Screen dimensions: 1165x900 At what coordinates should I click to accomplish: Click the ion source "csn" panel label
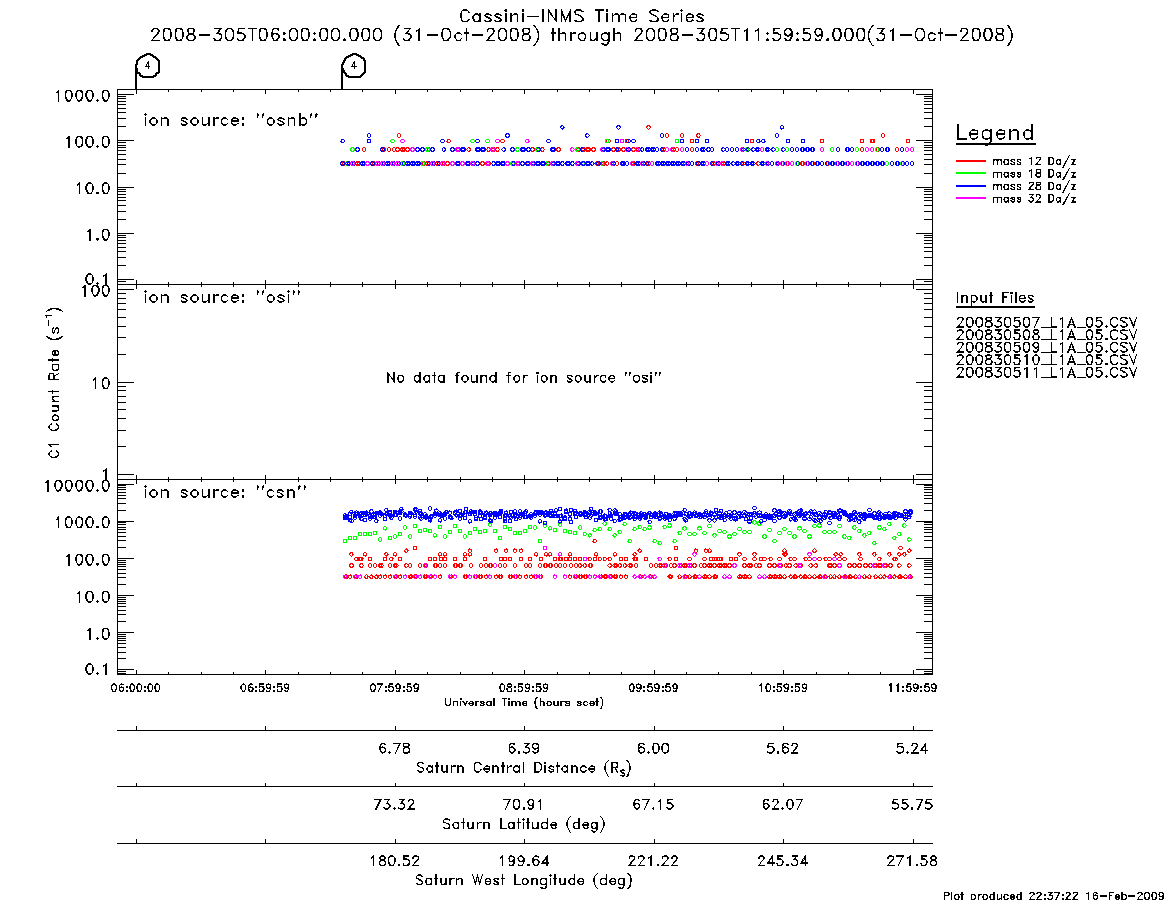tap(225, 492)
